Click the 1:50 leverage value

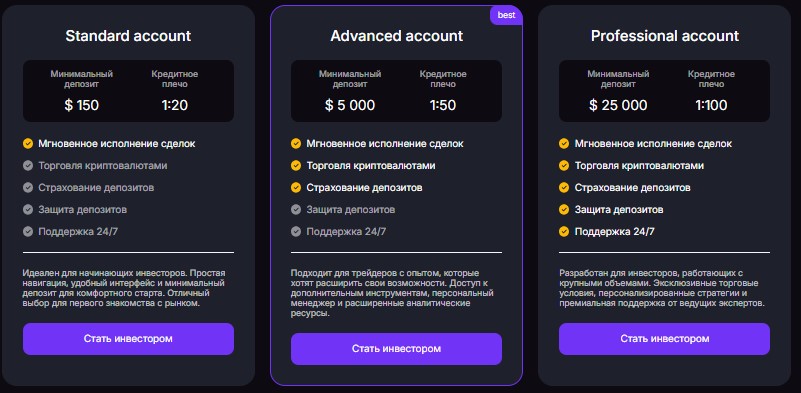(x=443, y=105)
